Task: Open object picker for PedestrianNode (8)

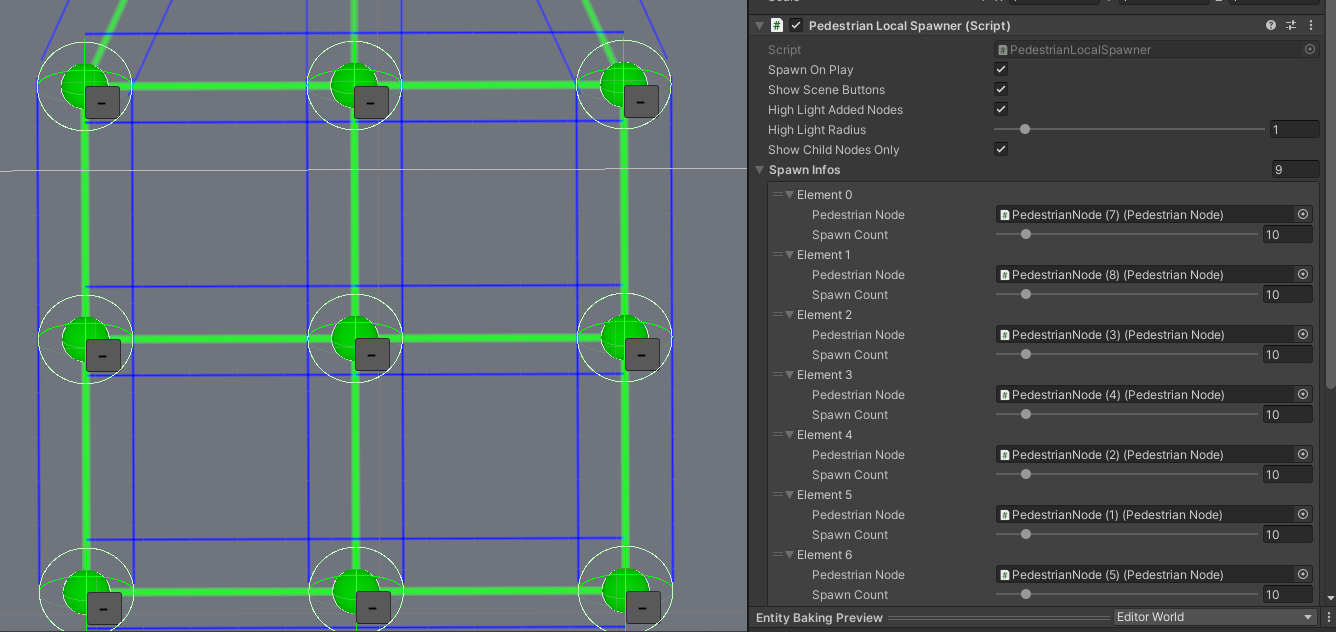Action: tap(1303, 274)
